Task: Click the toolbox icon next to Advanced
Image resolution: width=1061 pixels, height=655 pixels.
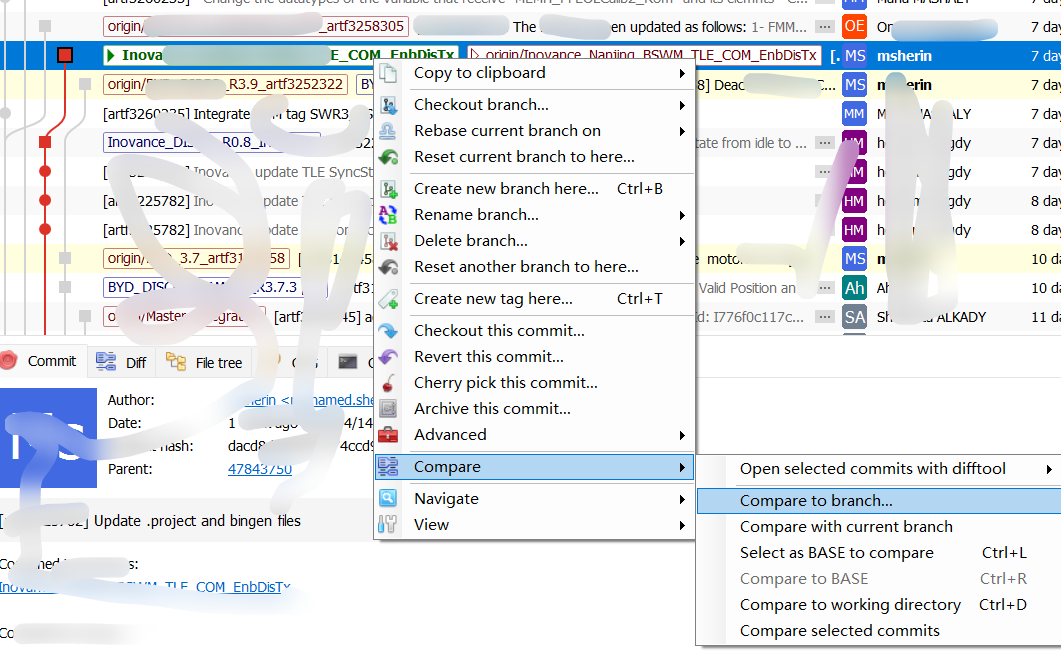Action: point(388,434)
